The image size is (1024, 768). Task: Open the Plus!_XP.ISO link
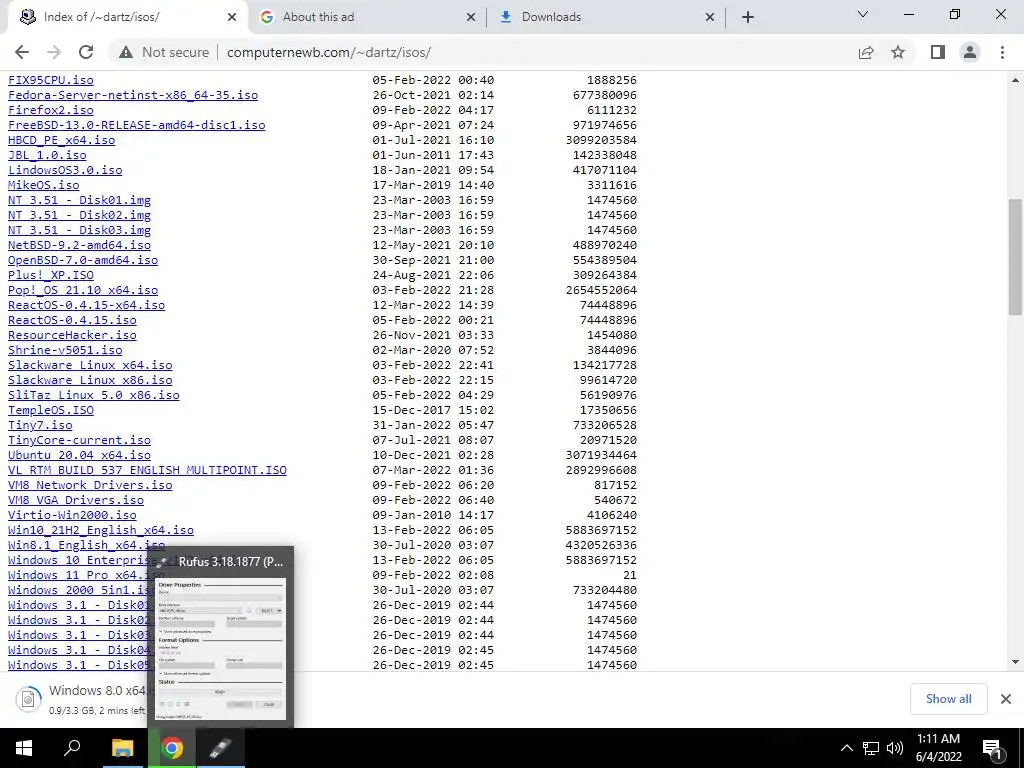(x=51, y=275)
